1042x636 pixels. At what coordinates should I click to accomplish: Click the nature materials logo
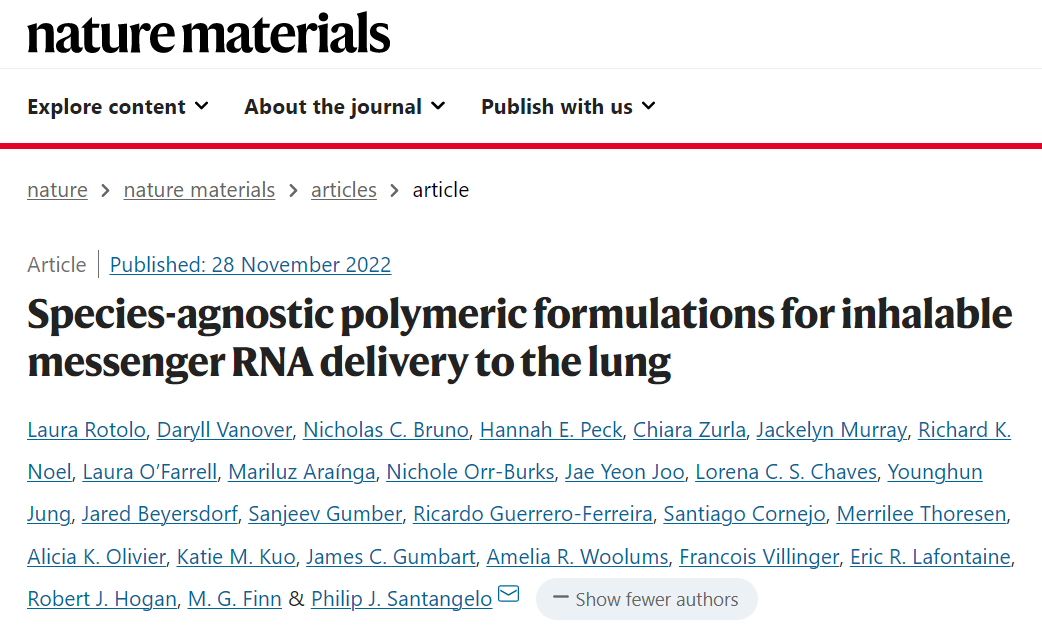[x=209, y=33]
